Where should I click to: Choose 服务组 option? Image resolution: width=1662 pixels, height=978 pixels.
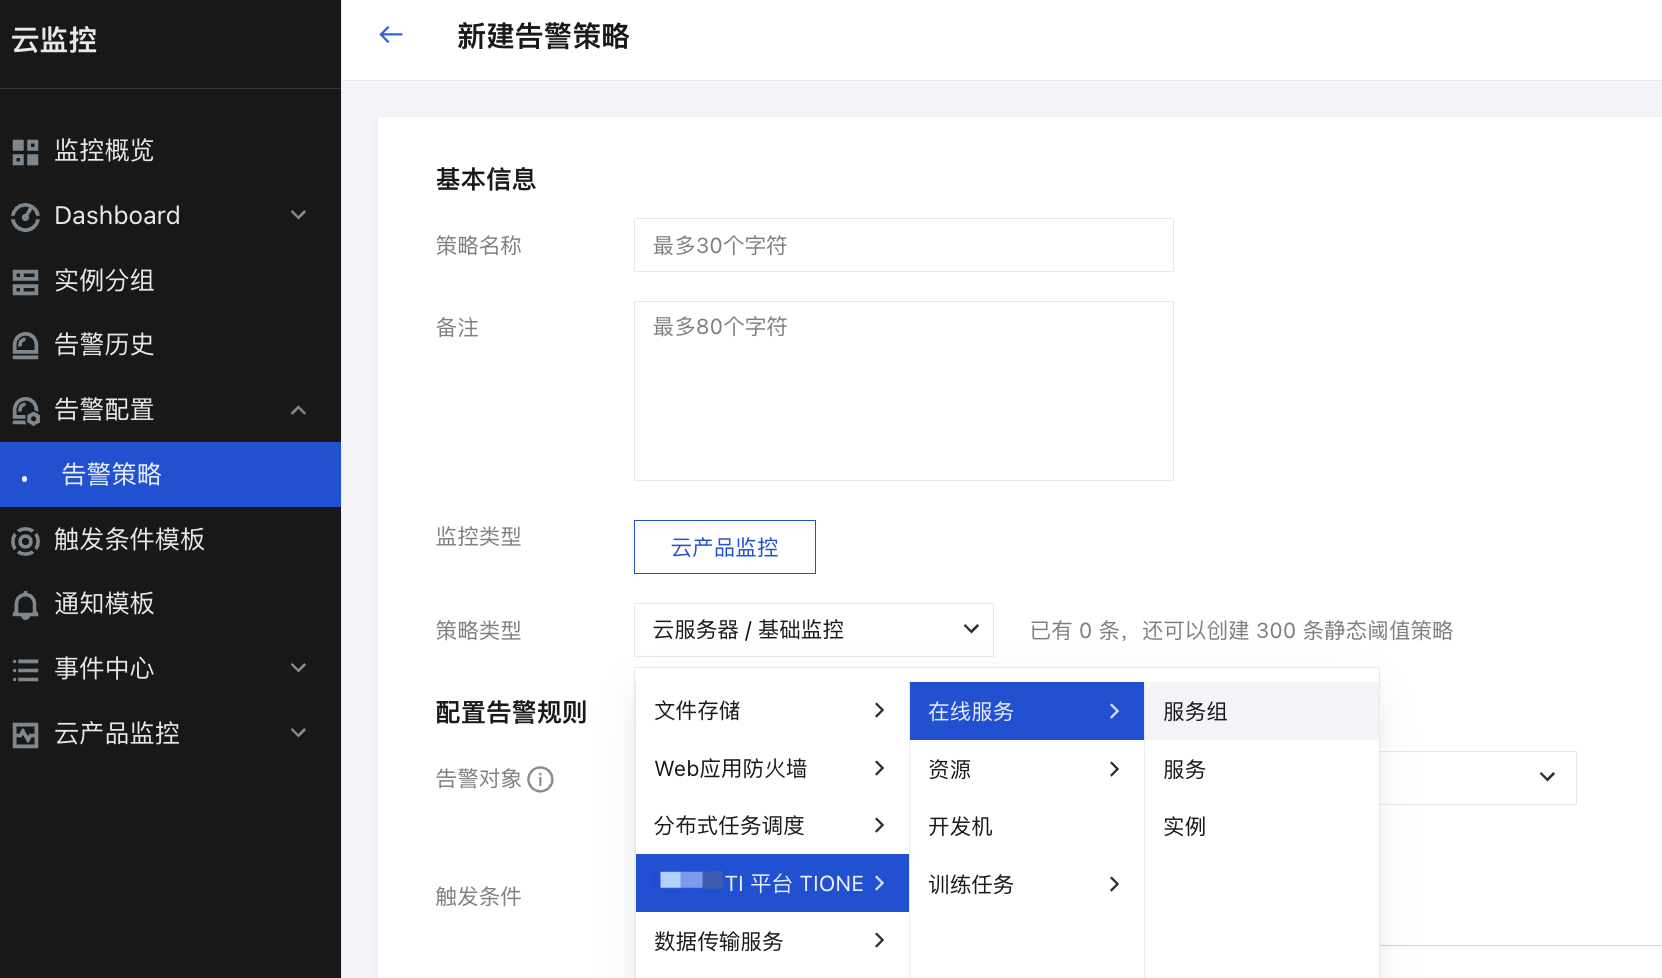pyautogui.click(x=1262, y=711)
